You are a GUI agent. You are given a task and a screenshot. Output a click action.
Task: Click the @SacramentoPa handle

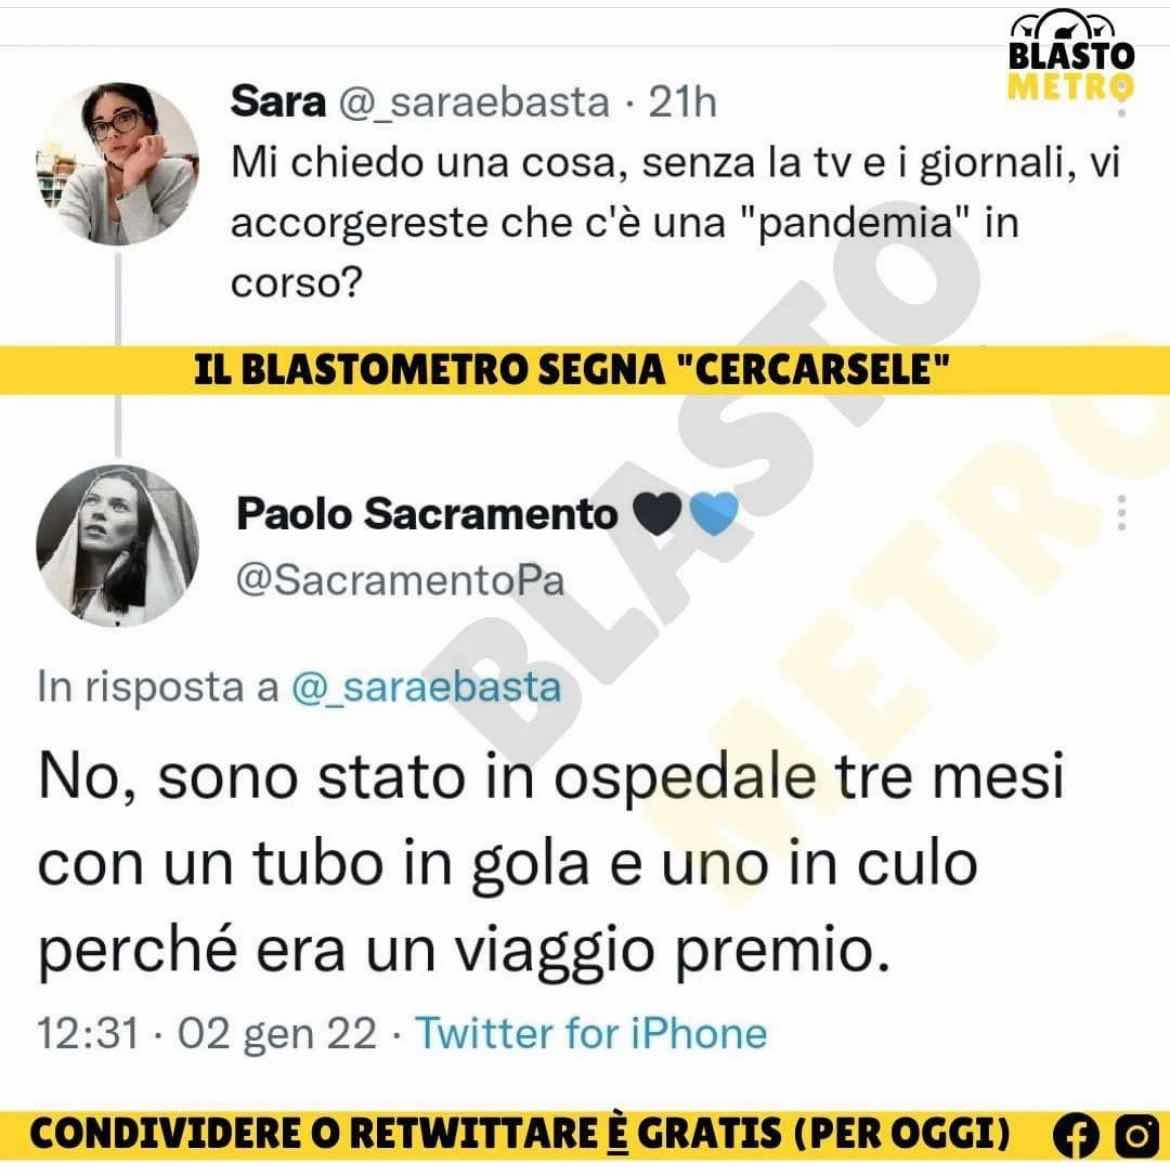400,581
